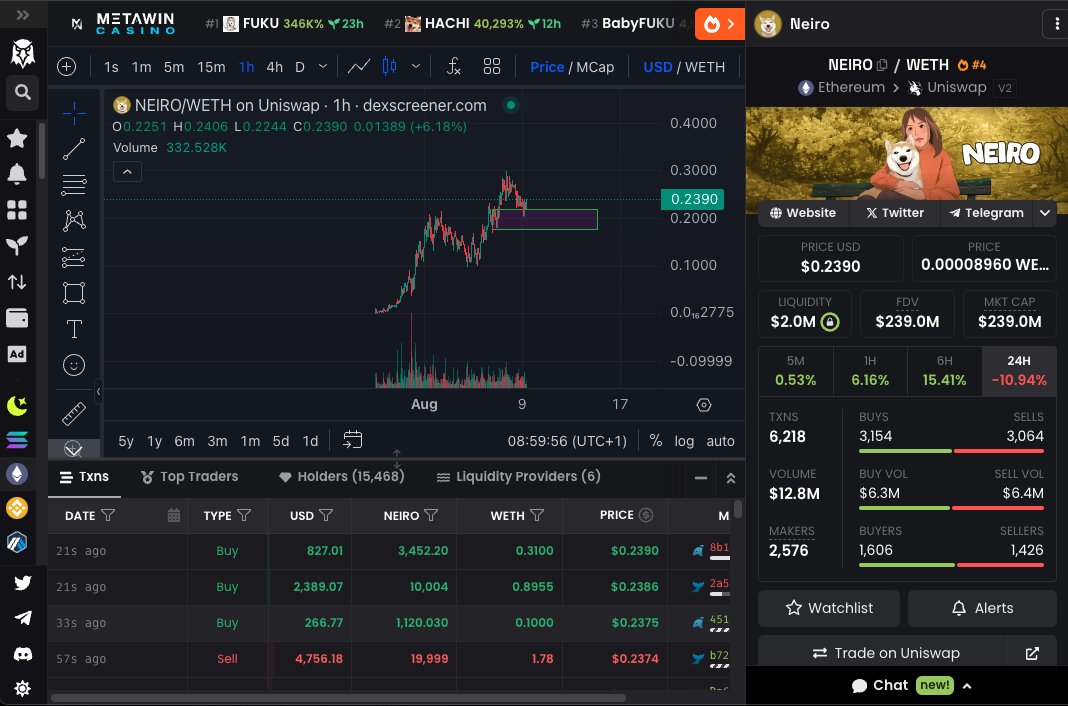Image resolution: width=1068 pixels, height=706 pixels.
Task: Open the Neiro Website link
Action: coord(803,213)
